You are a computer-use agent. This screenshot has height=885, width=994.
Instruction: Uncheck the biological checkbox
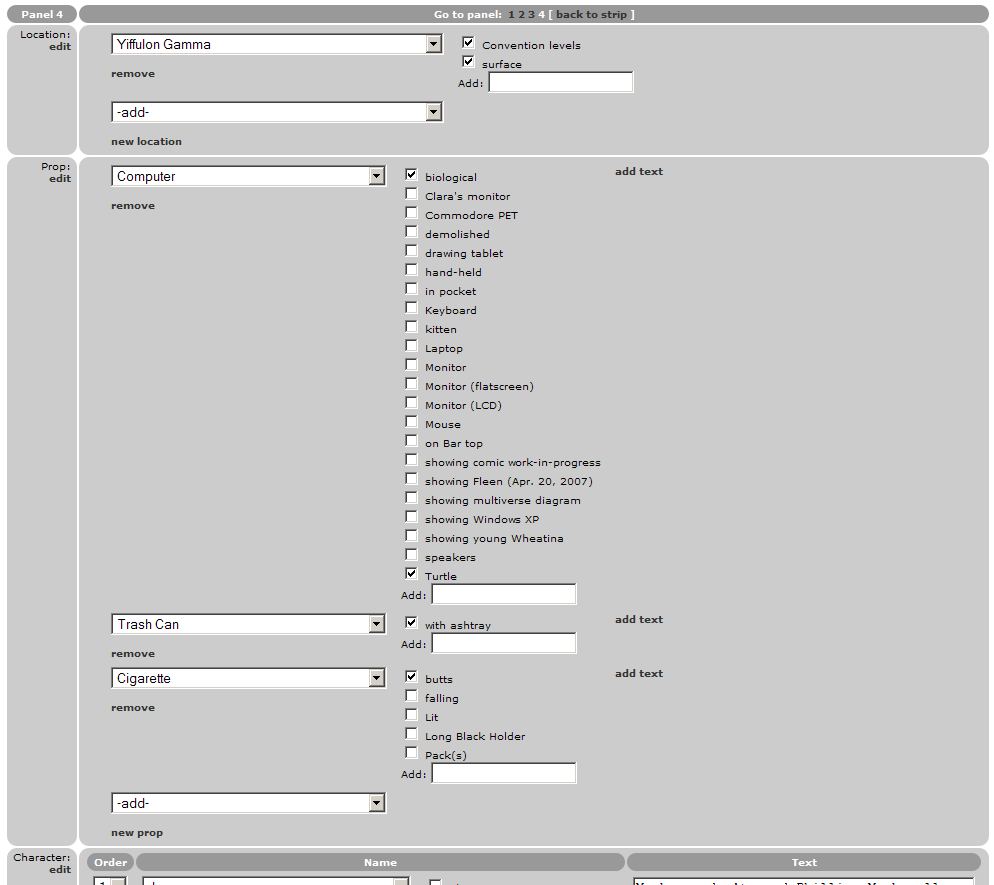pos(411,175)
